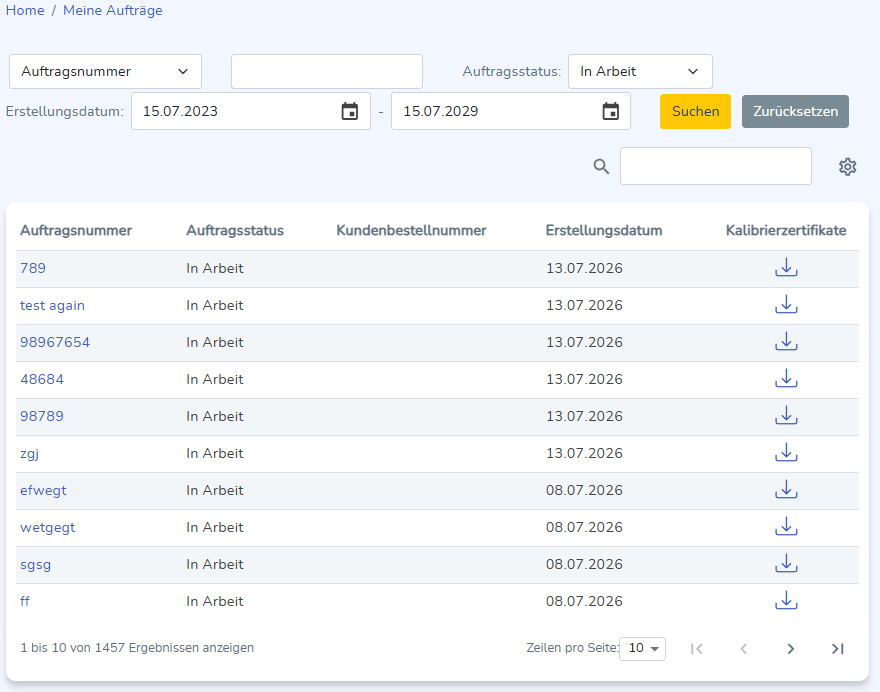
Task: Download certificate for order test again
Action: 786,305
